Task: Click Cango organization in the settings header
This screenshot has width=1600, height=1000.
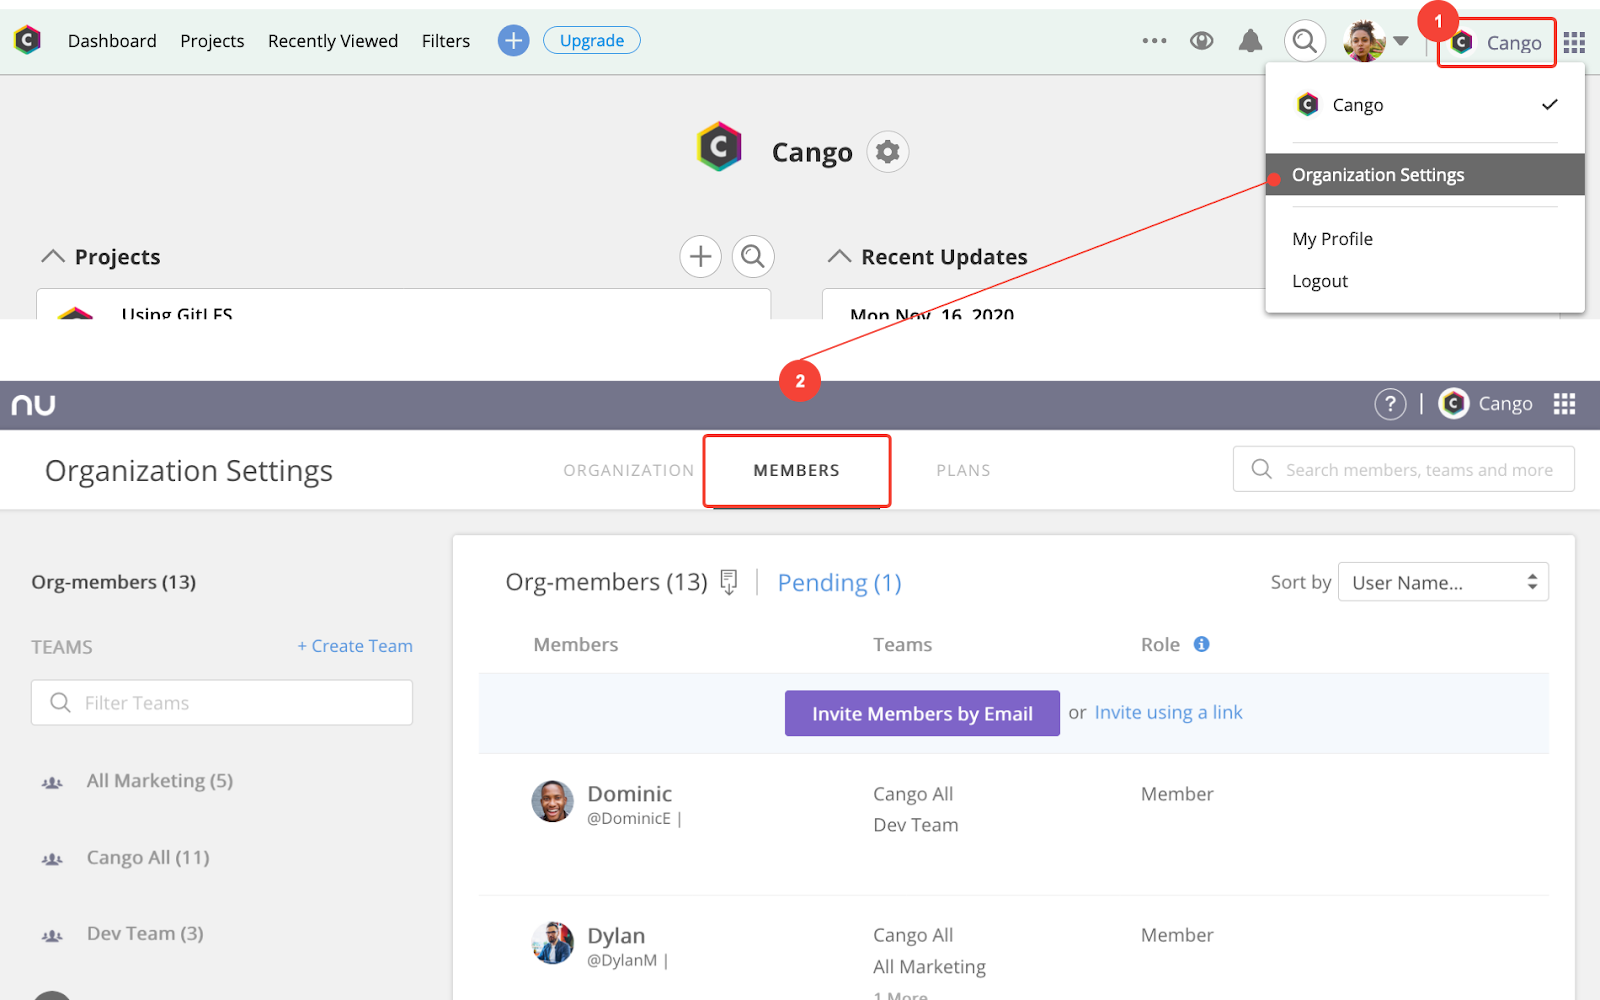Action: (x=1486, y=404)
